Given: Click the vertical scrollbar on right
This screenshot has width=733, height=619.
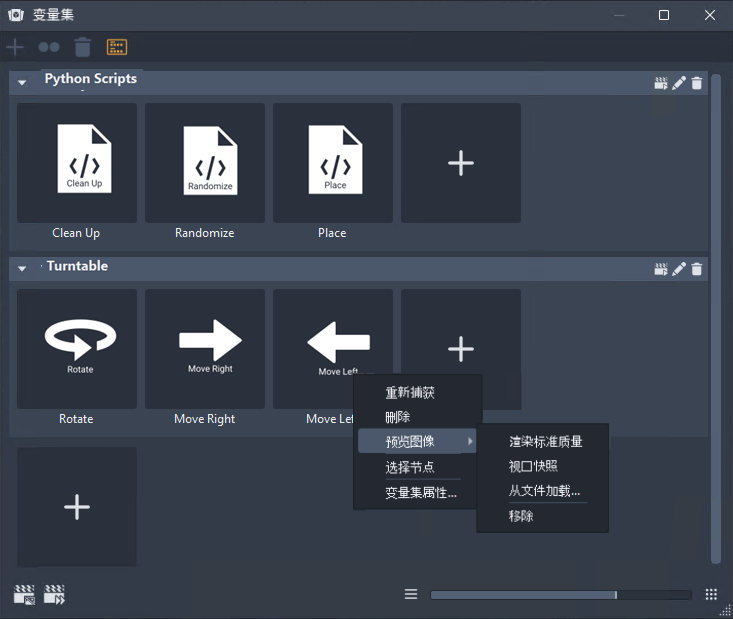Looking at the screenshot, I should [x=715, y=319].
